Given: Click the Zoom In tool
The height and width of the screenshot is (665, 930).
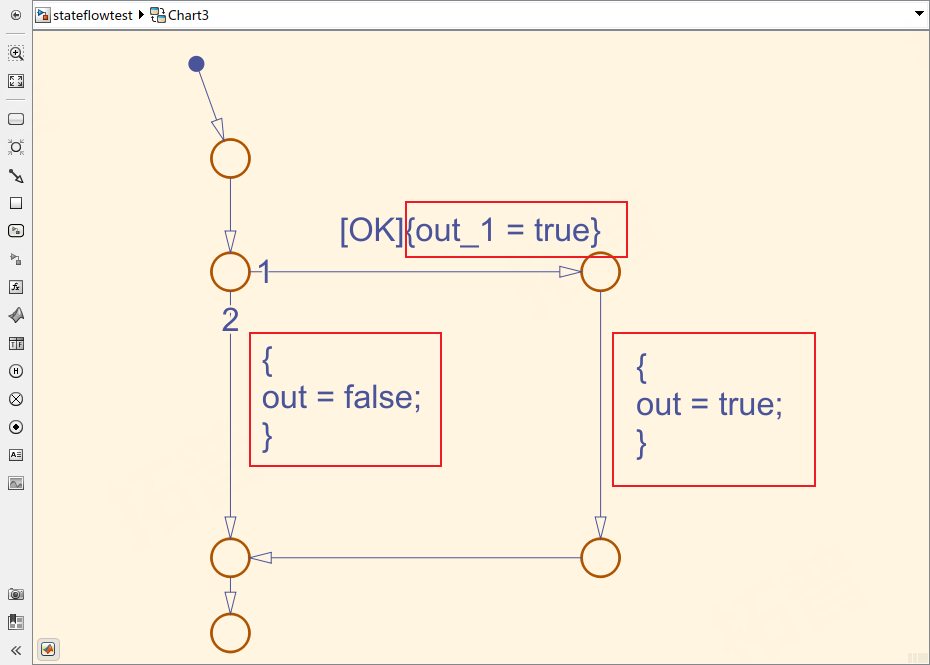Looking at the screenshot, I should tap(16, 53).
